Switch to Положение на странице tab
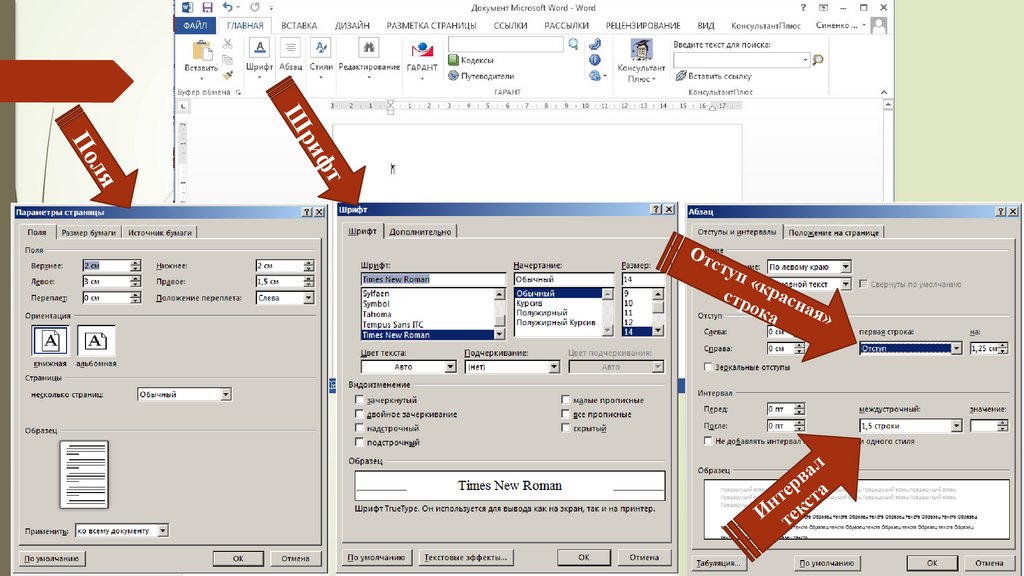The width and height of the screenshot is (1024, 576). click(x=833, y=232)
